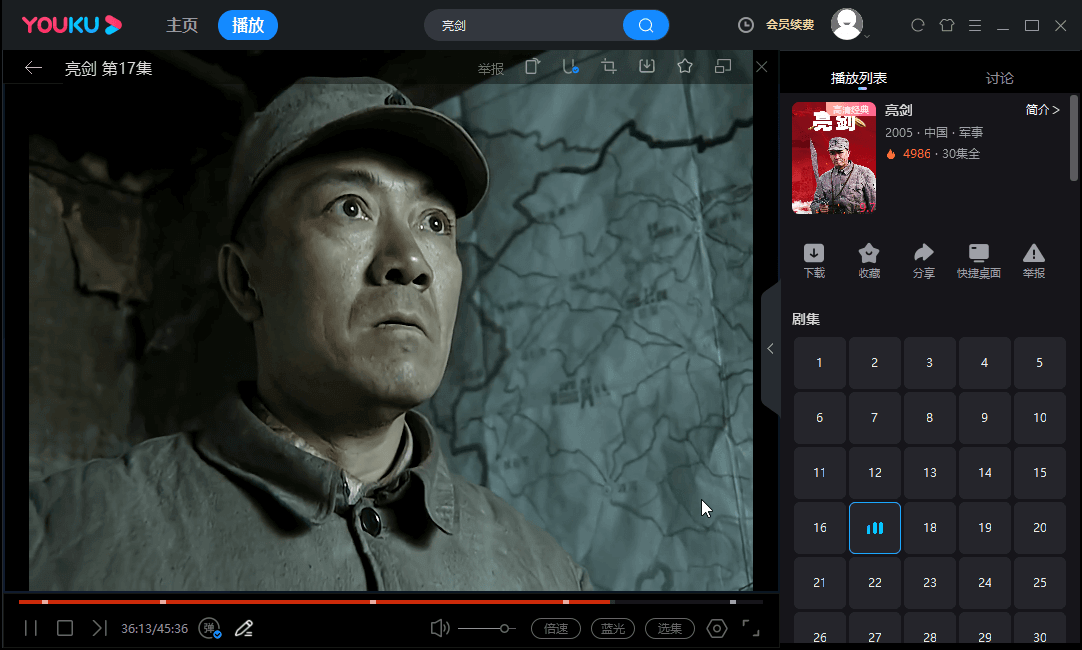Expand the 简介 synopsis
This screenshot has width=1082, height=650.
click(1042, 110)
